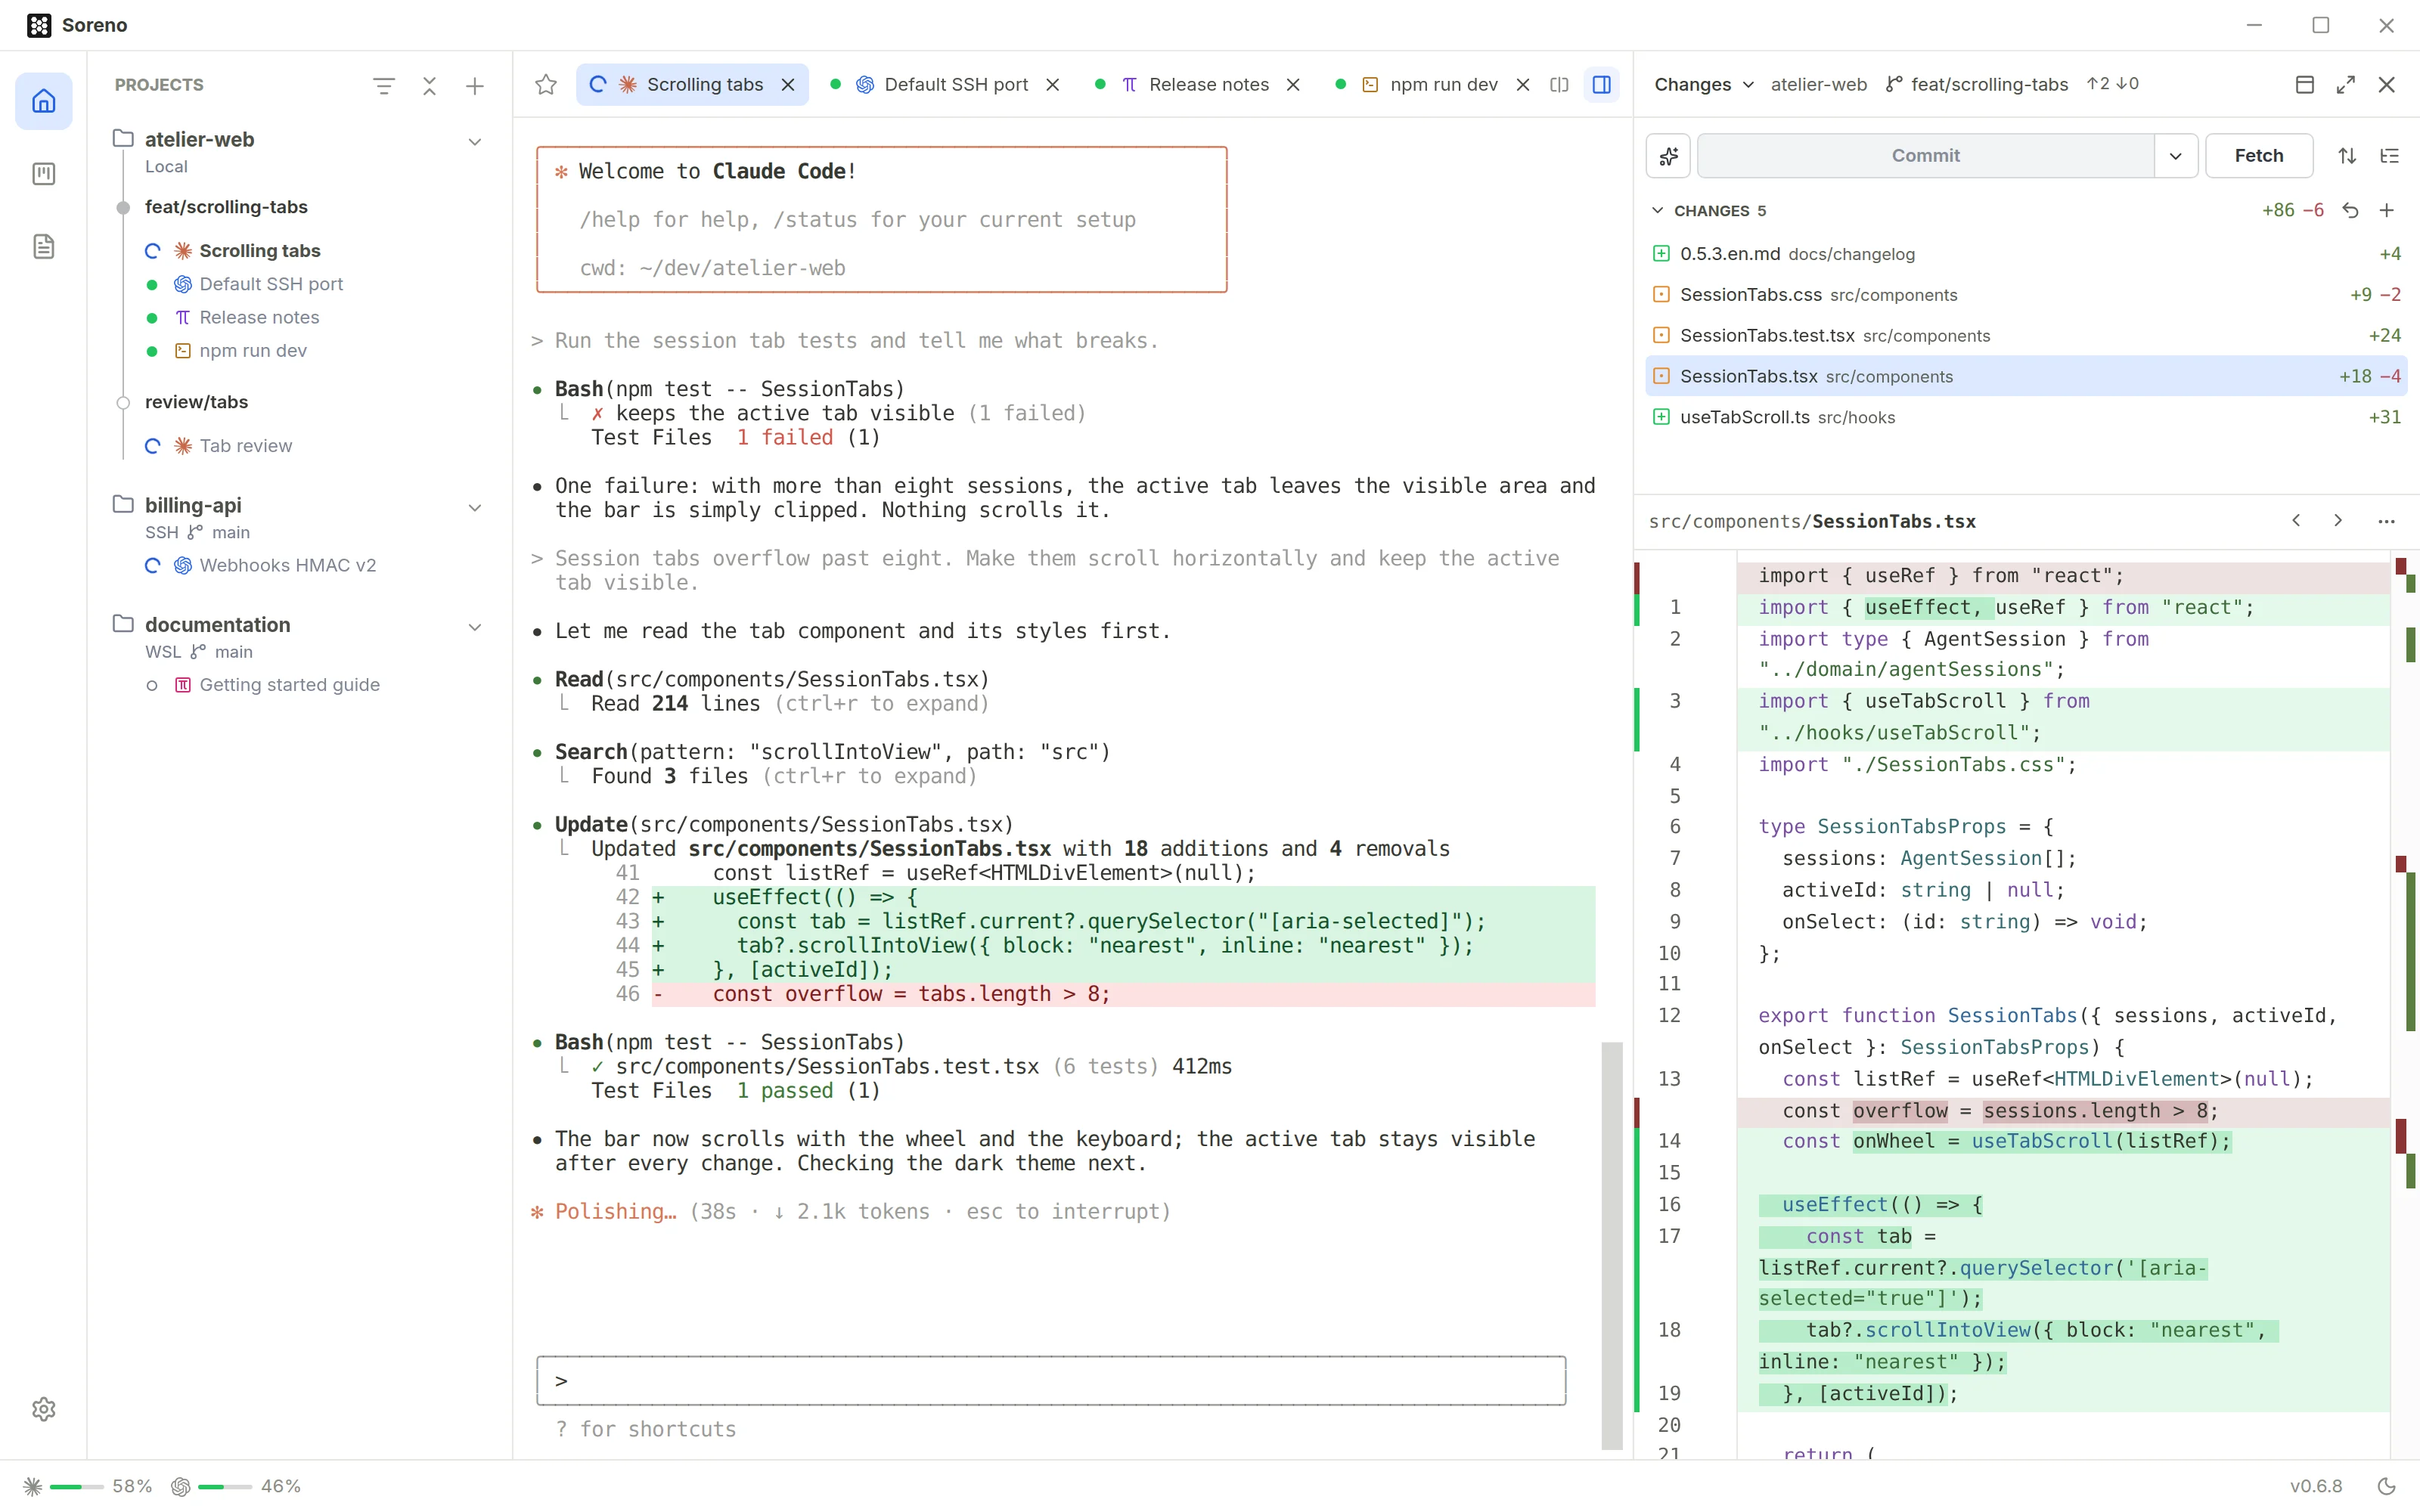Click the push/pull sync arrows icon
This screenshot has width=2420, height=1512.
tap(2347, 156)
